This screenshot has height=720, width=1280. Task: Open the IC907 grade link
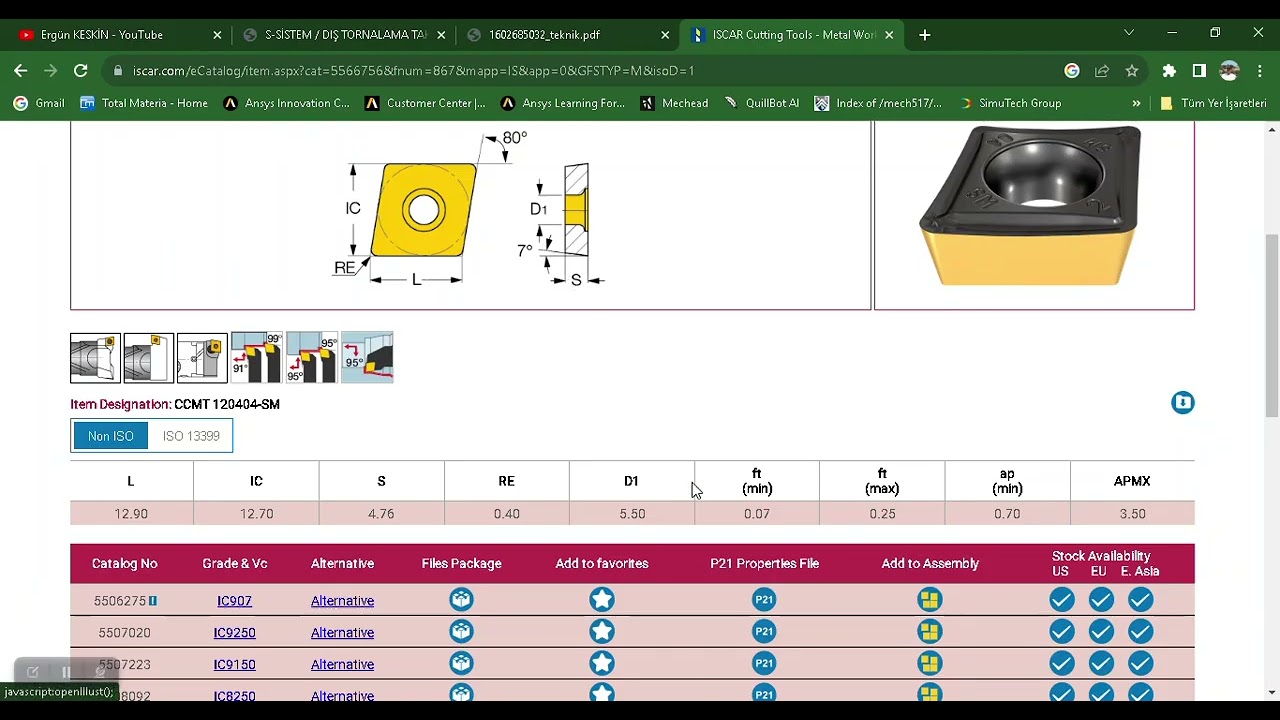coord(234,601)
